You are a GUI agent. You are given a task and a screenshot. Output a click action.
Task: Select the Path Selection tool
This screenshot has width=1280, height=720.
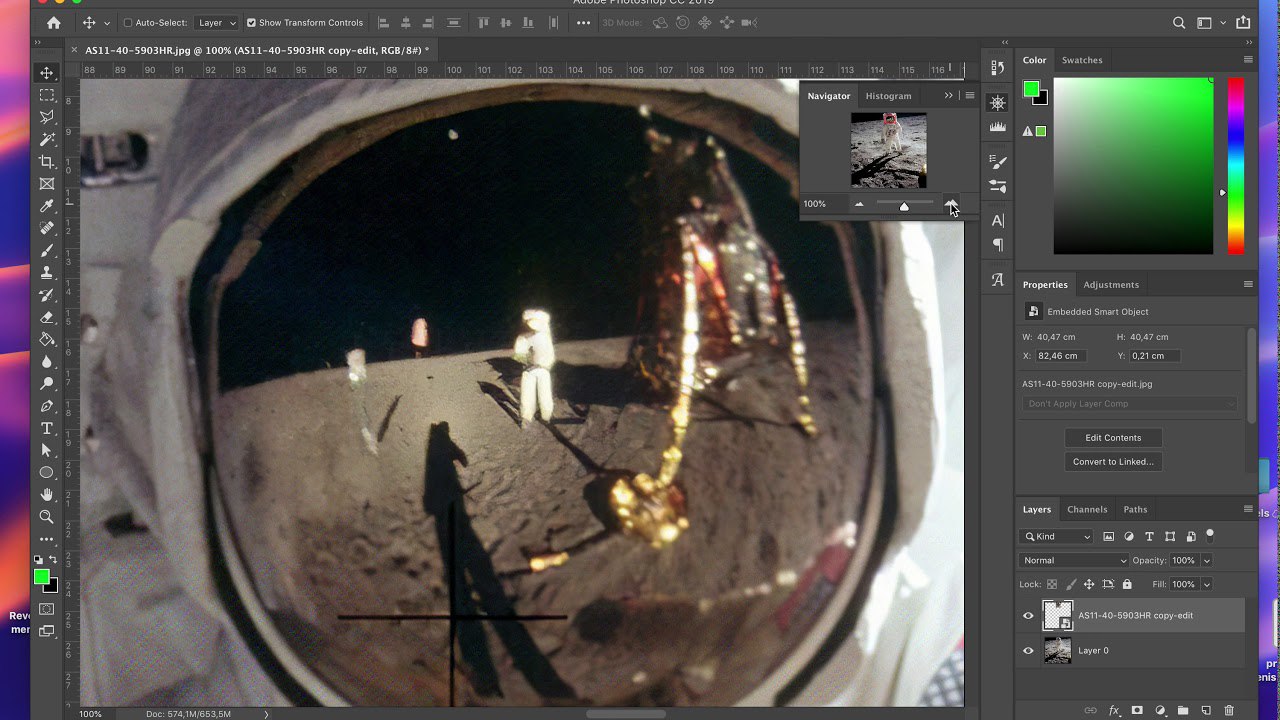pos(46,450)
